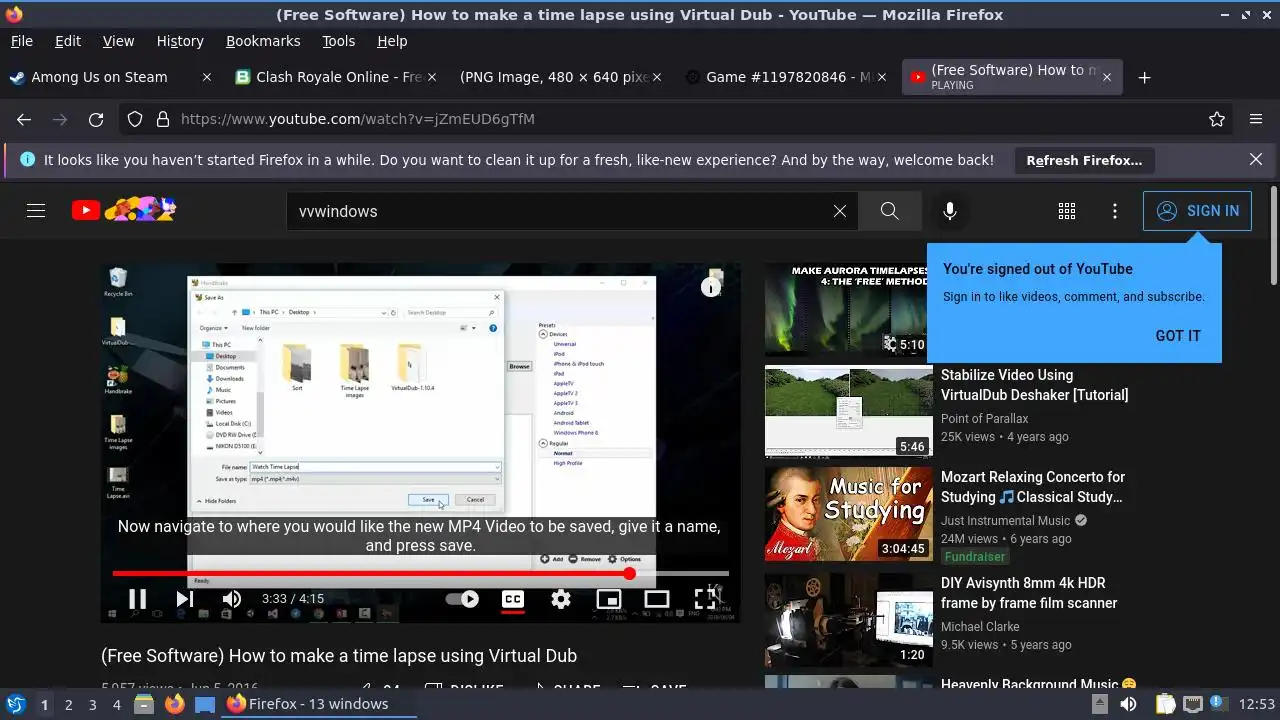Screen dimensions: 1280x720
Task: Open the View menu
Action: coord(118,41)
